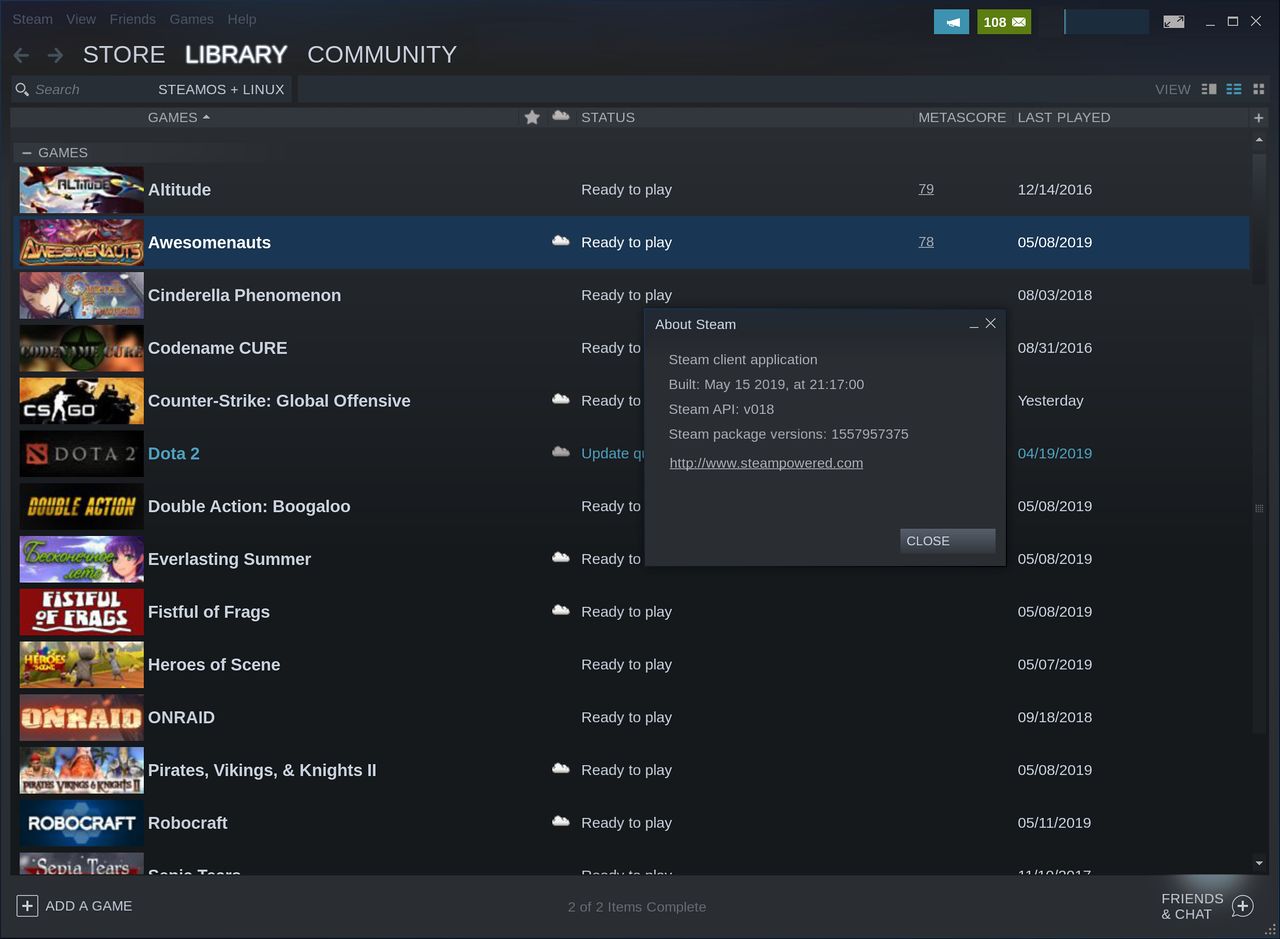Go to the STORE tab

point(124,55)
